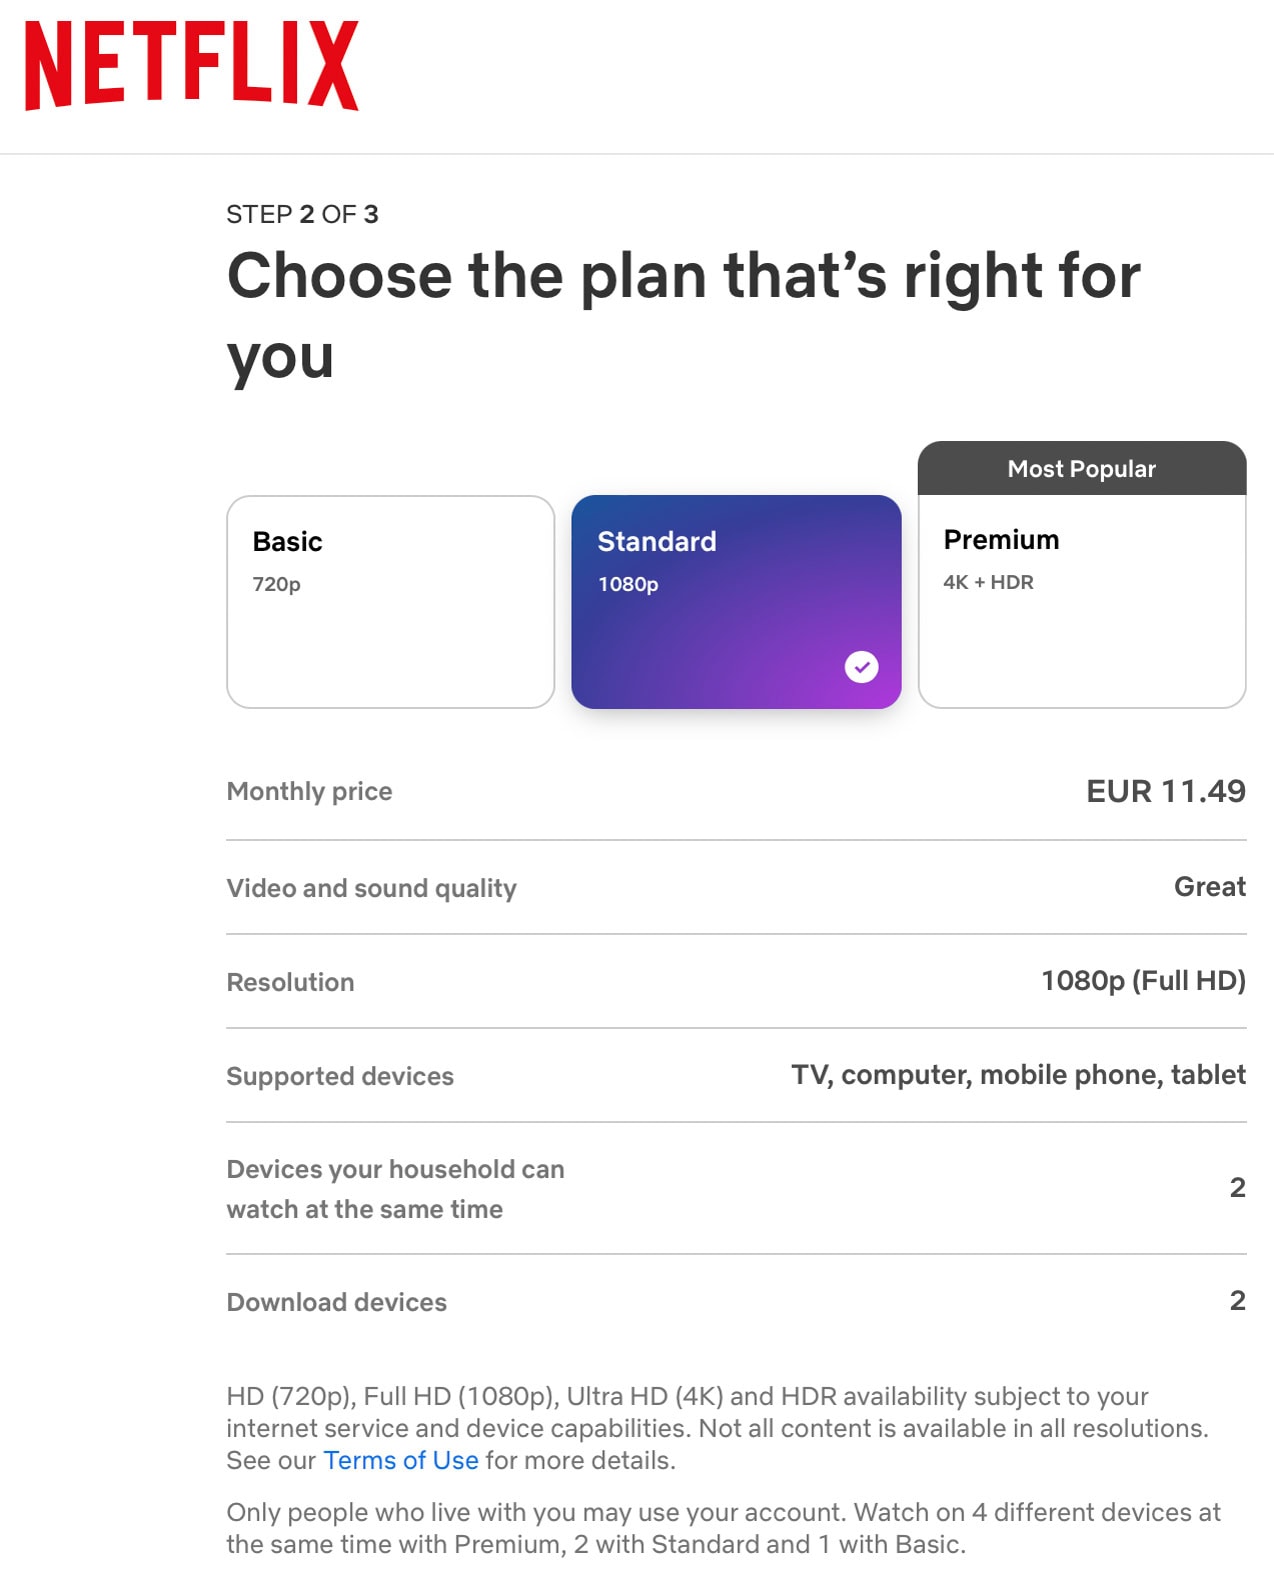Click the Standard plan title text
Image resolution: width=1274 pixels, height=1592 pixels.
pyautogui.click(x=656, y=541)
